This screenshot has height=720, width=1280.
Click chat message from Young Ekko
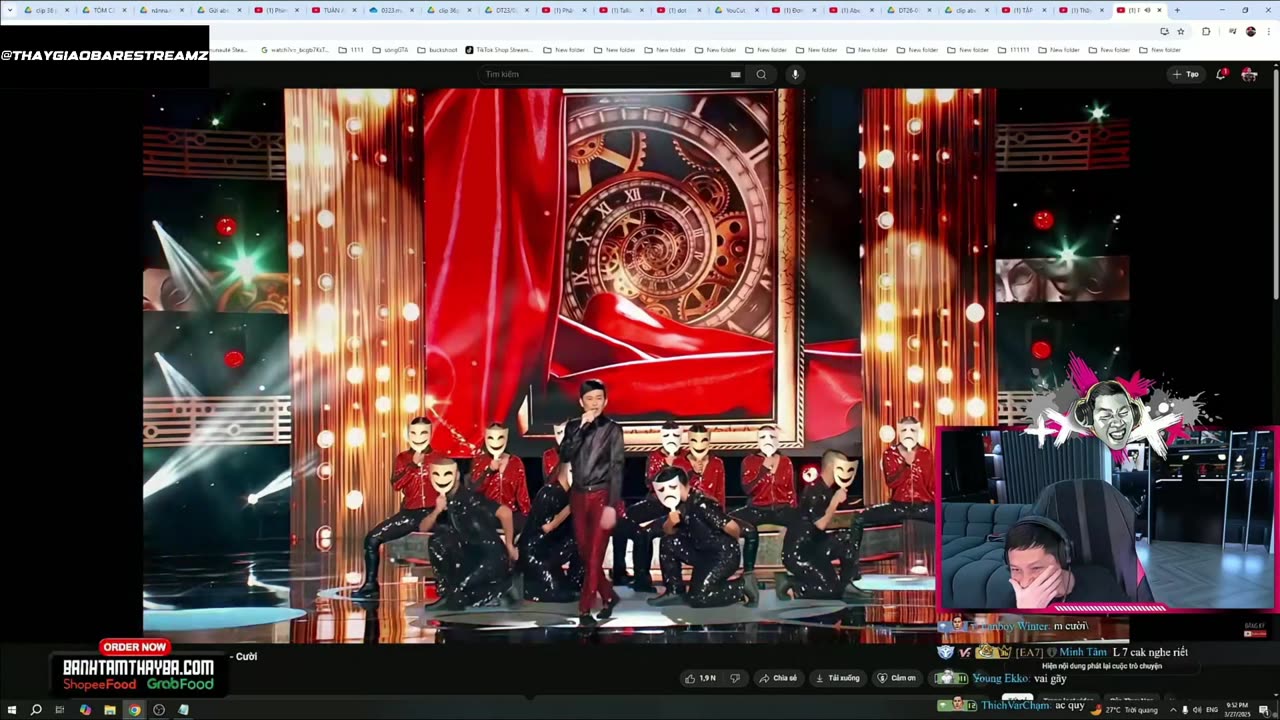[1002, 678]
